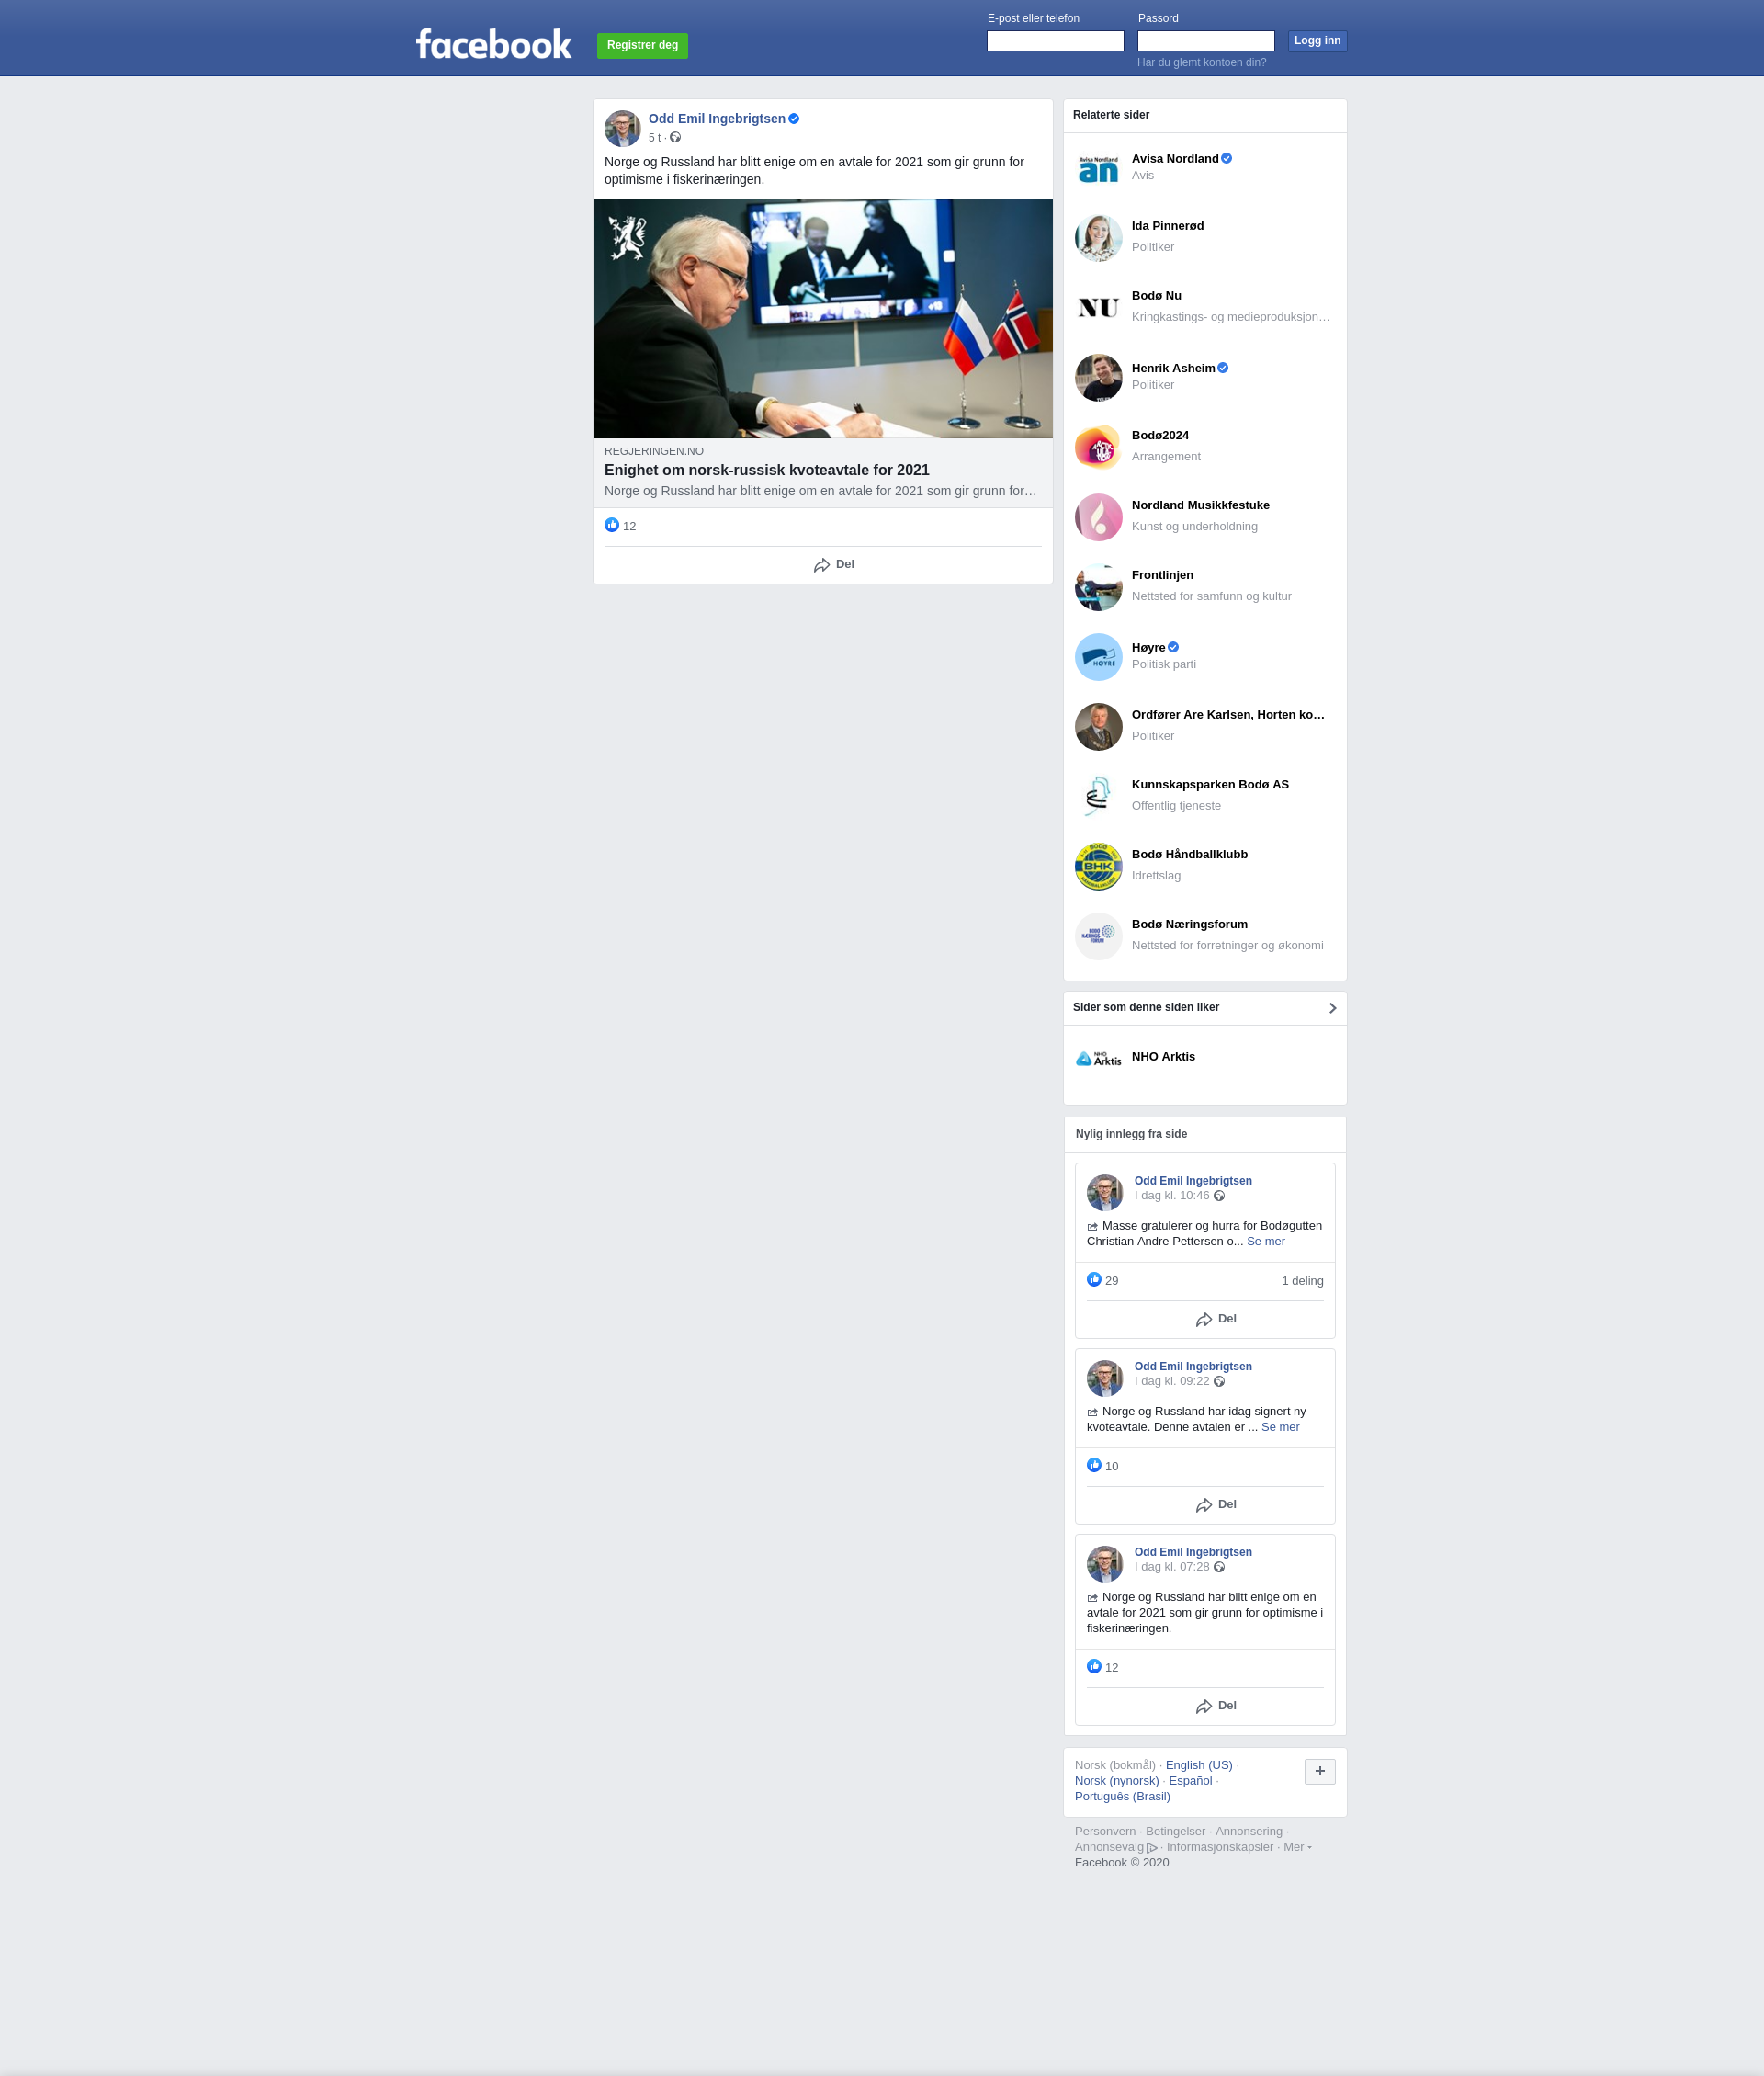Click Registrer deg button
This screenshot has height=2076, width=1764.
coord(642,46)
